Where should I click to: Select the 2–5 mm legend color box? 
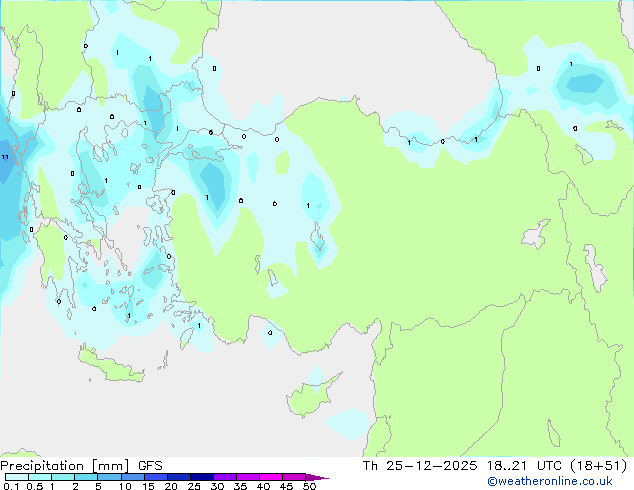point(86,477)
